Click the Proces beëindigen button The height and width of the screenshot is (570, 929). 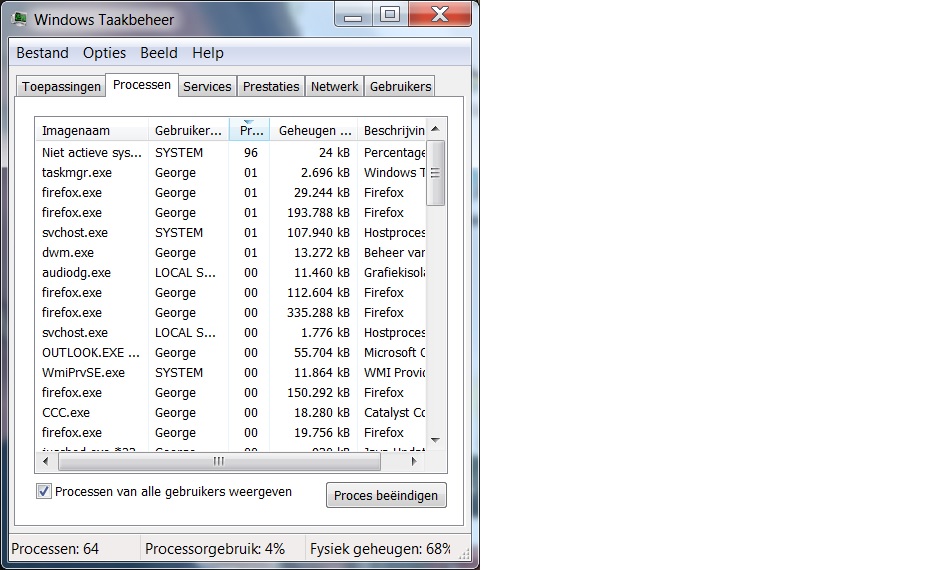[x=386, y=495]
